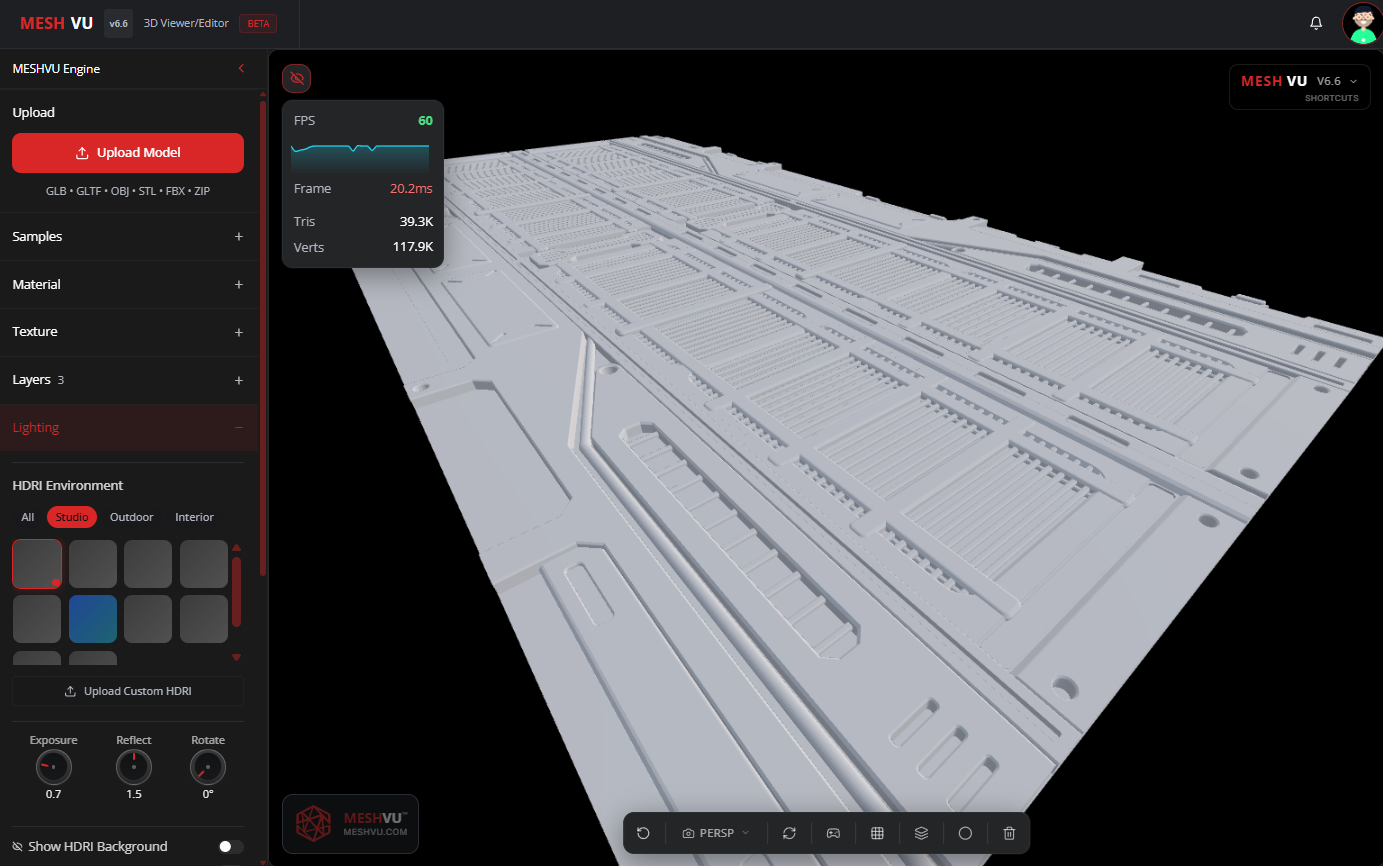Viewport: 1383px width, 866px height.
Task: Click the HDRI Environment heading
Action: click(68, 485)
